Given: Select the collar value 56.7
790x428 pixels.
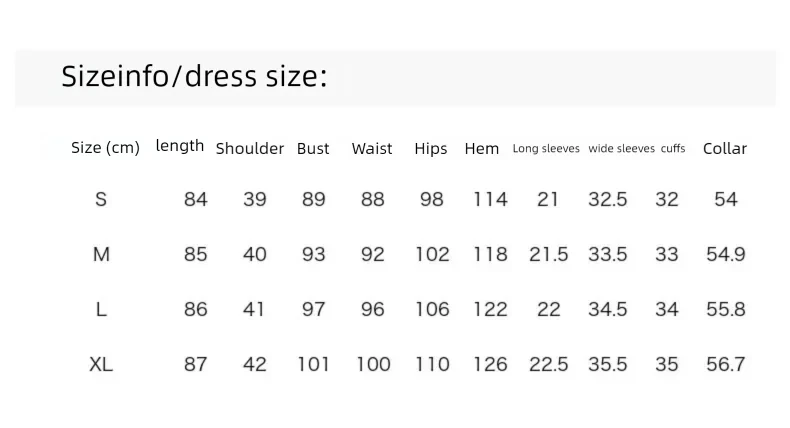Looking at the screenshot, I should pos(726,364).
